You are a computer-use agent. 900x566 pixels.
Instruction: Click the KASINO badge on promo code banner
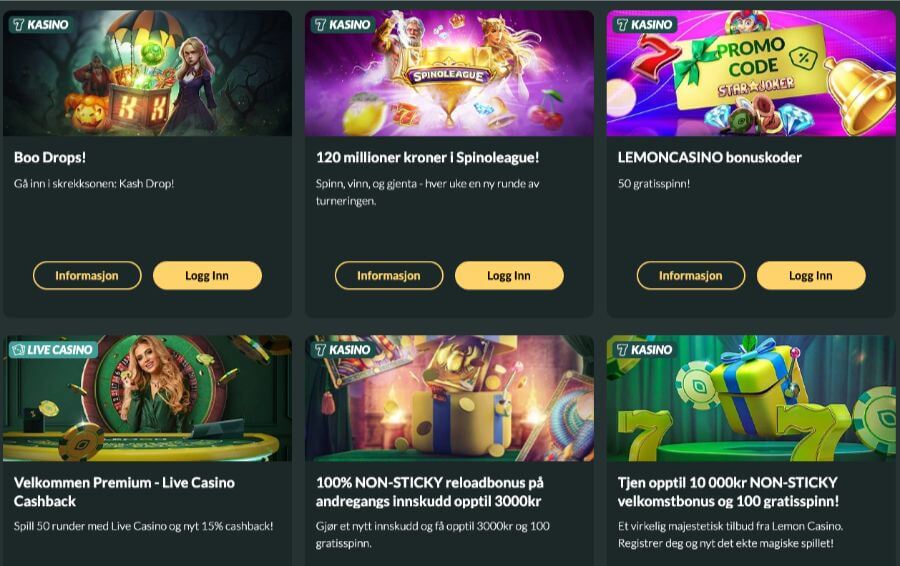tap(644, 25)
